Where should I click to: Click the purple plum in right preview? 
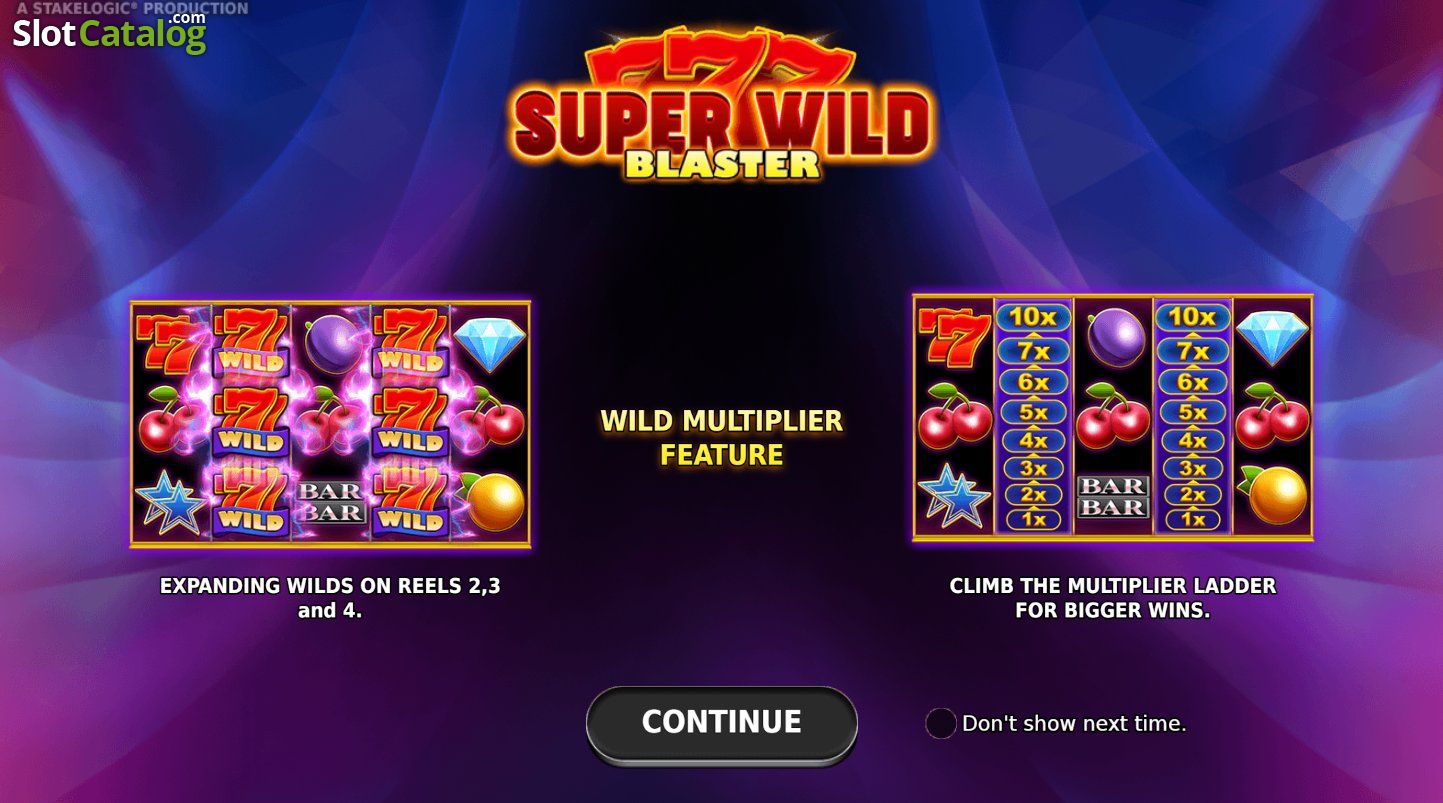coord(1112,337)
